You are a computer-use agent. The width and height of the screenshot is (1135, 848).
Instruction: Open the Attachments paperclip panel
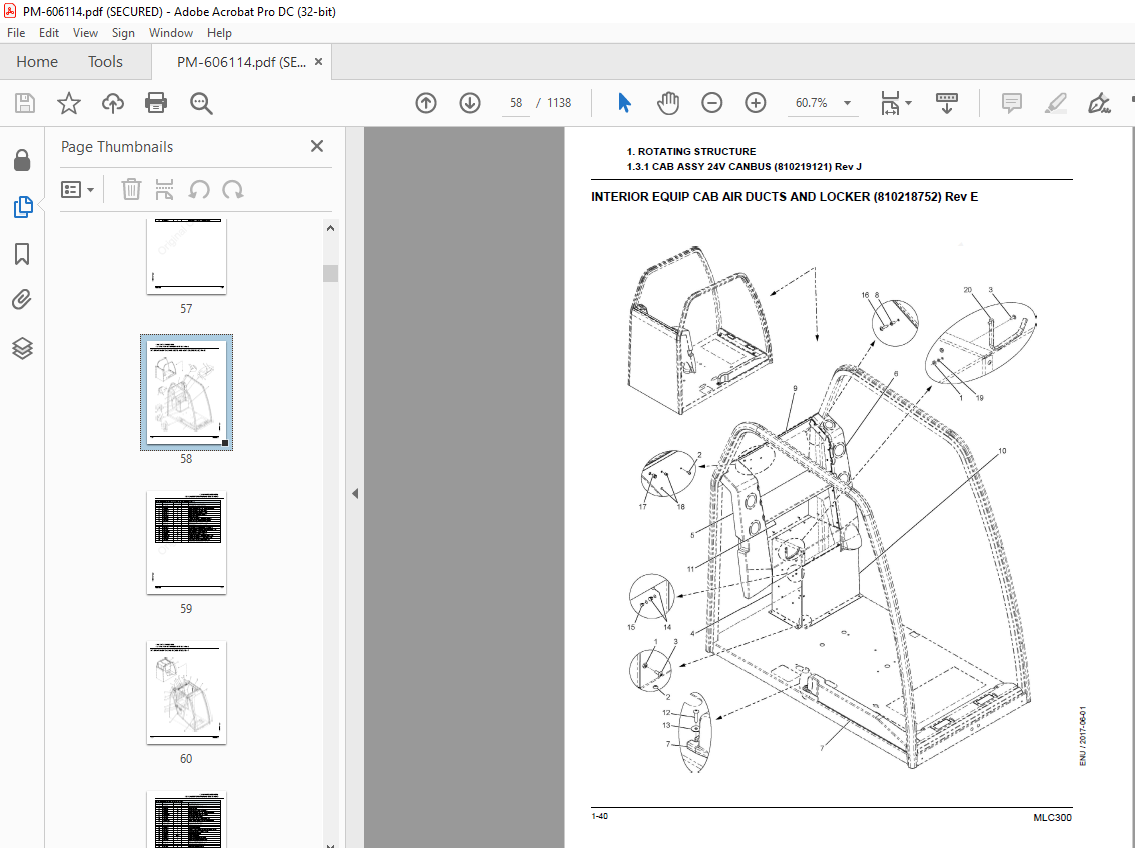(22, 300)
